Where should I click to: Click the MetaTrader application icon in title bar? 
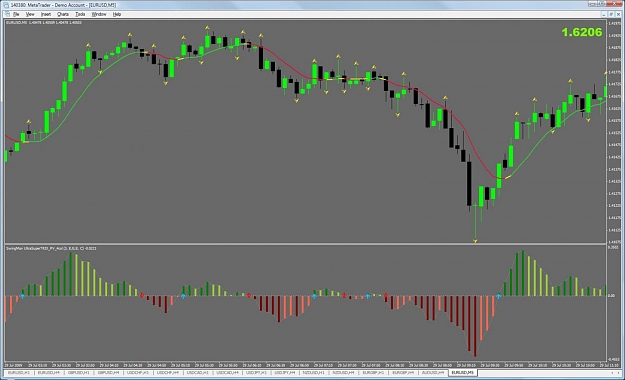[x=6, y=5]
